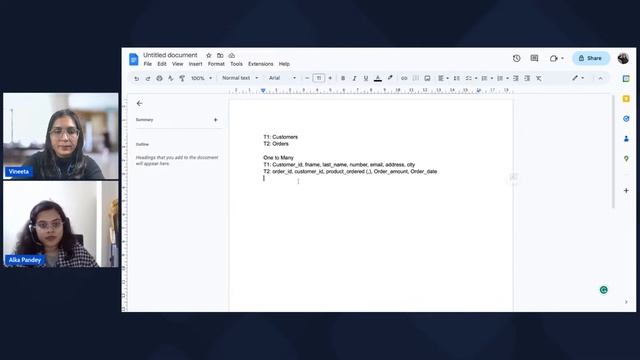Open the Google Docs home icon
The height and width of the screenshot is (360, 640).
pos(133,60)
